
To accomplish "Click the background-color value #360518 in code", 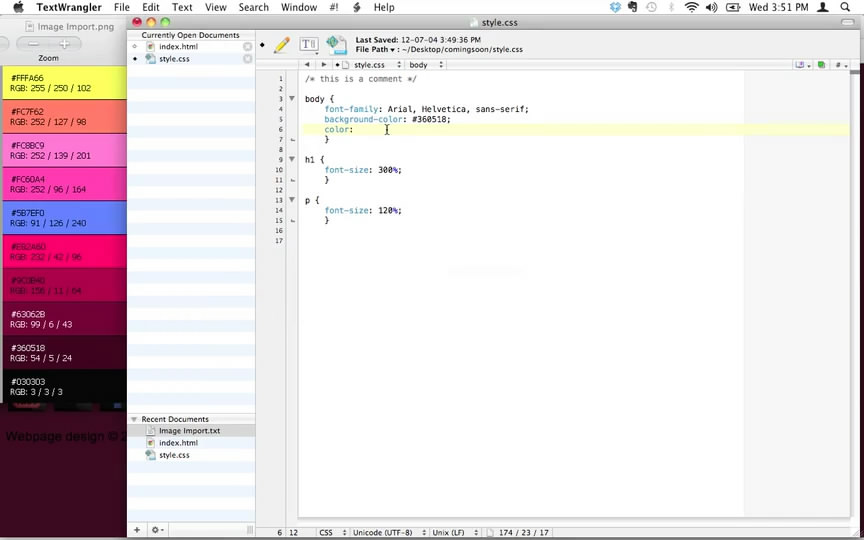I will [429, 119].
